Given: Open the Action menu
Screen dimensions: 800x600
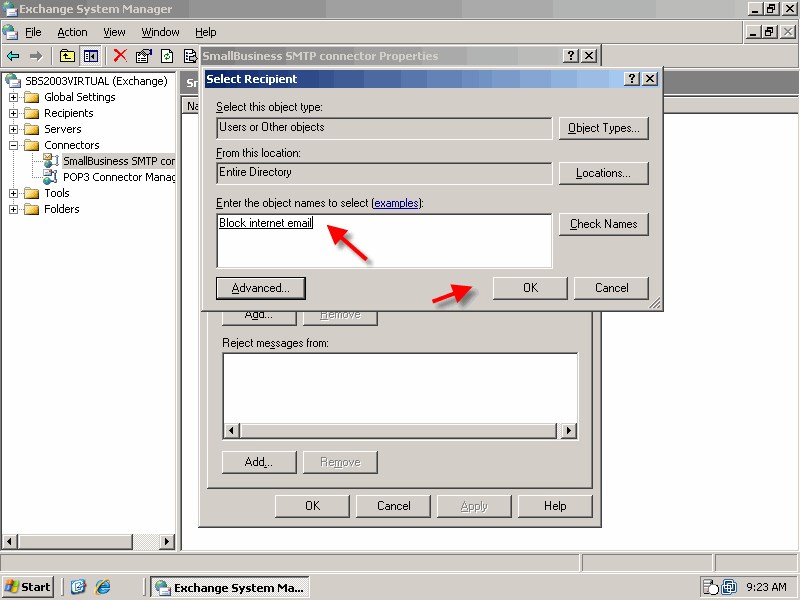Looking at the screenshot, I should (72, 32).
